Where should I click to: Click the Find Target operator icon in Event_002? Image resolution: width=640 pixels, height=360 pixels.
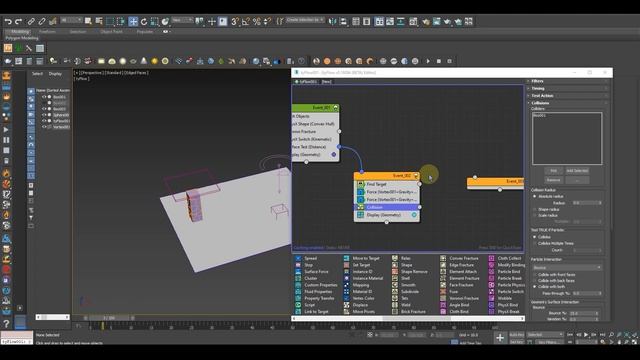pyautogui.click(x=360, y=184)
